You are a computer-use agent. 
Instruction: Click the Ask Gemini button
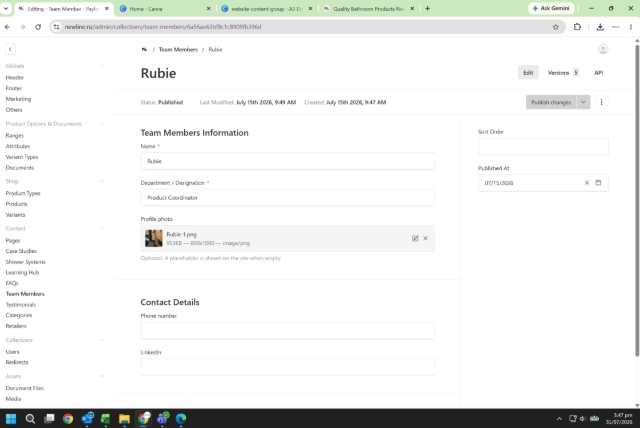(551, 8)
